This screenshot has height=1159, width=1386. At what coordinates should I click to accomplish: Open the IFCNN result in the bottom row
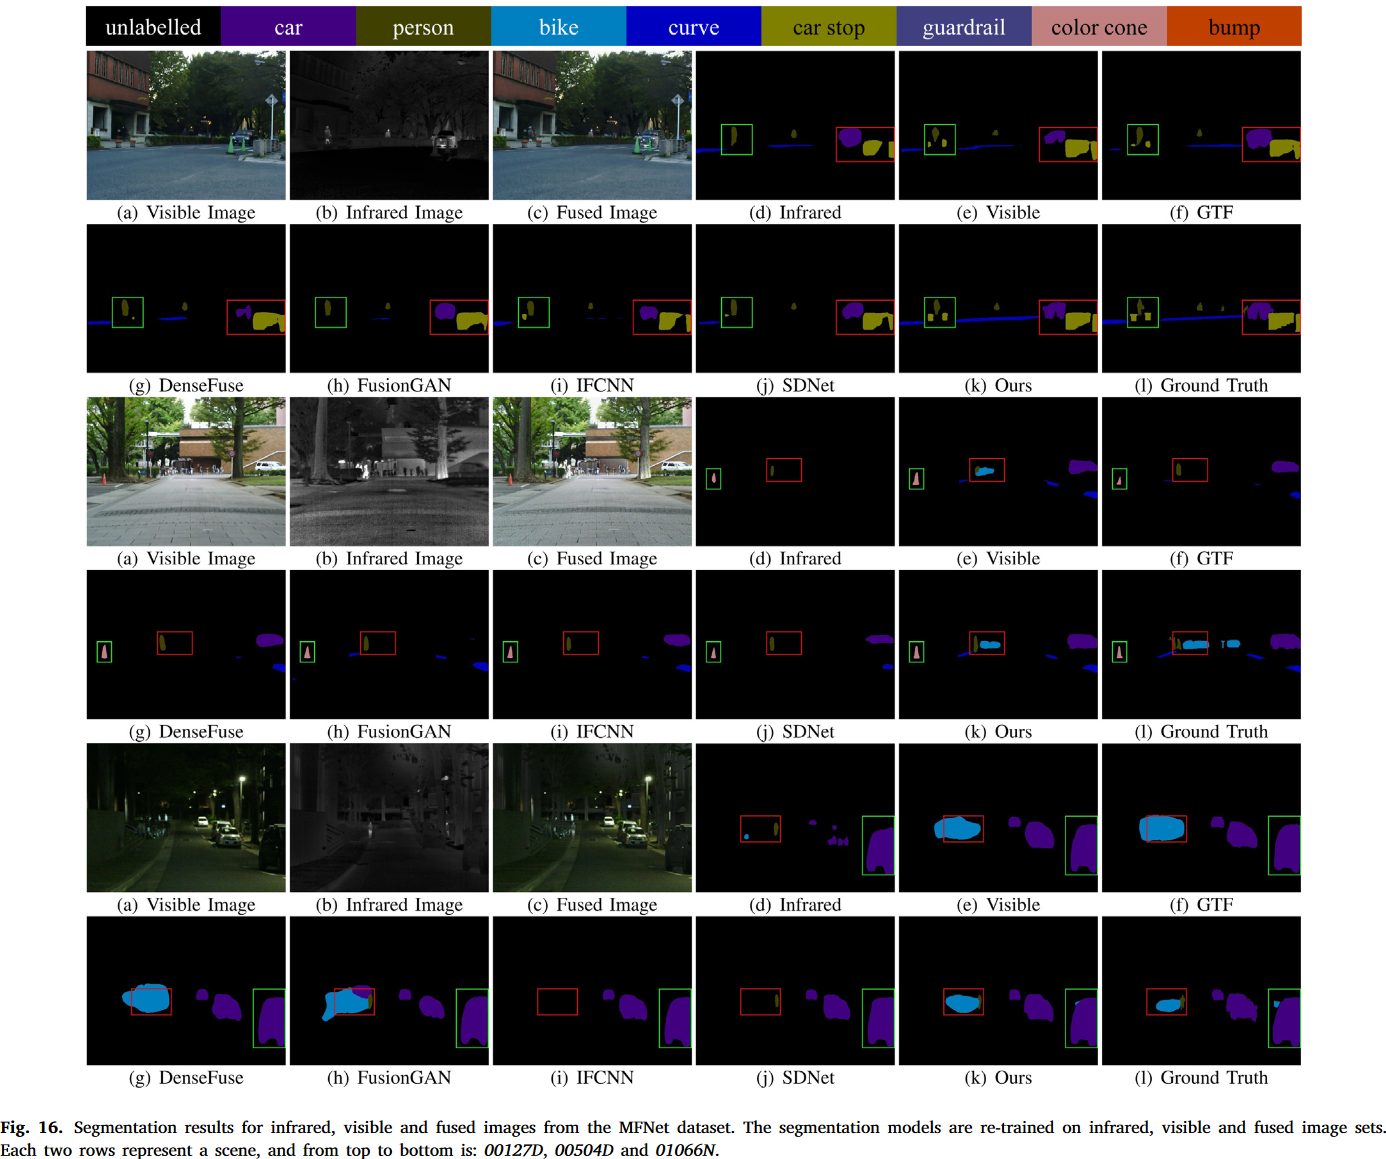tap(592, 989)
